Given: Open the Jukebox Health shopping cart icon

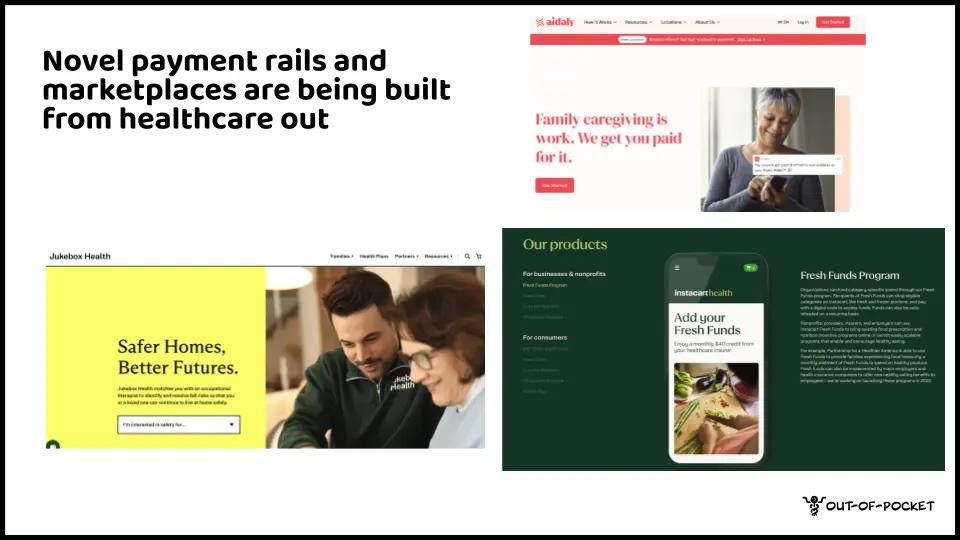Looking at the screenshot, I should pos(479,257).
